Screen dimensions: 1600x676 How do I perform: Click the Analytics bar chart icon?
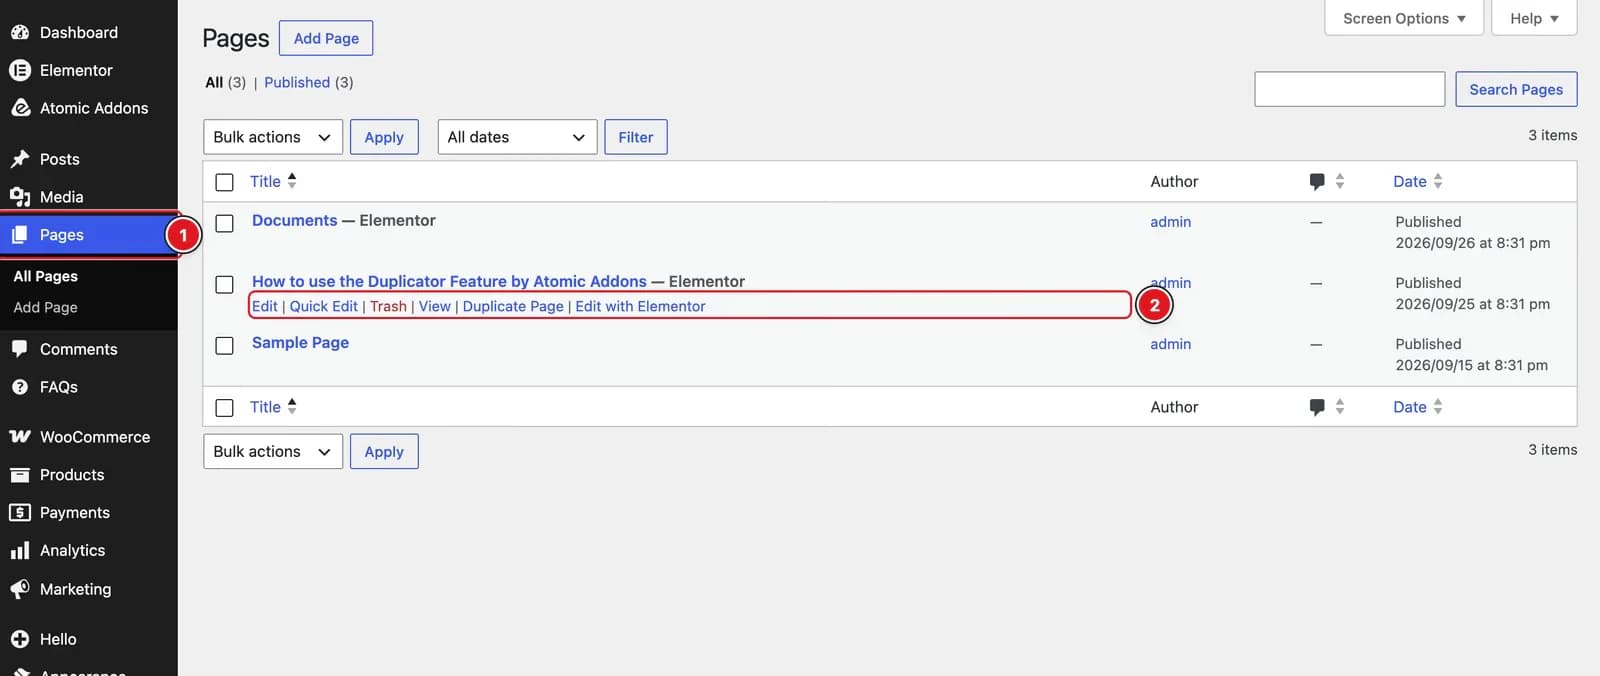point(19,550)
